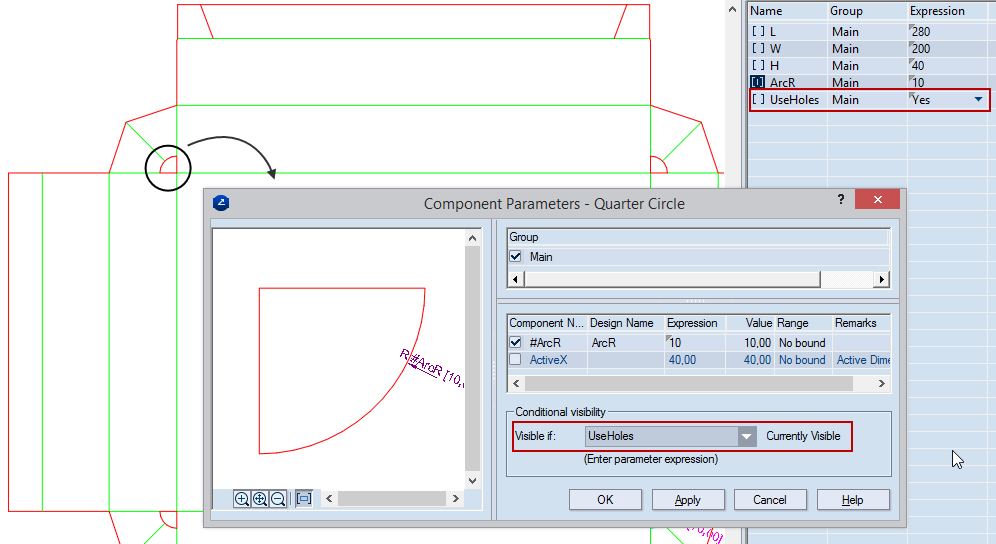Image resolution: width=996 pixels, height=544 pixels.
Task: Open the 'Visible if' UseHoles dropdown
Action: point(747,436)
